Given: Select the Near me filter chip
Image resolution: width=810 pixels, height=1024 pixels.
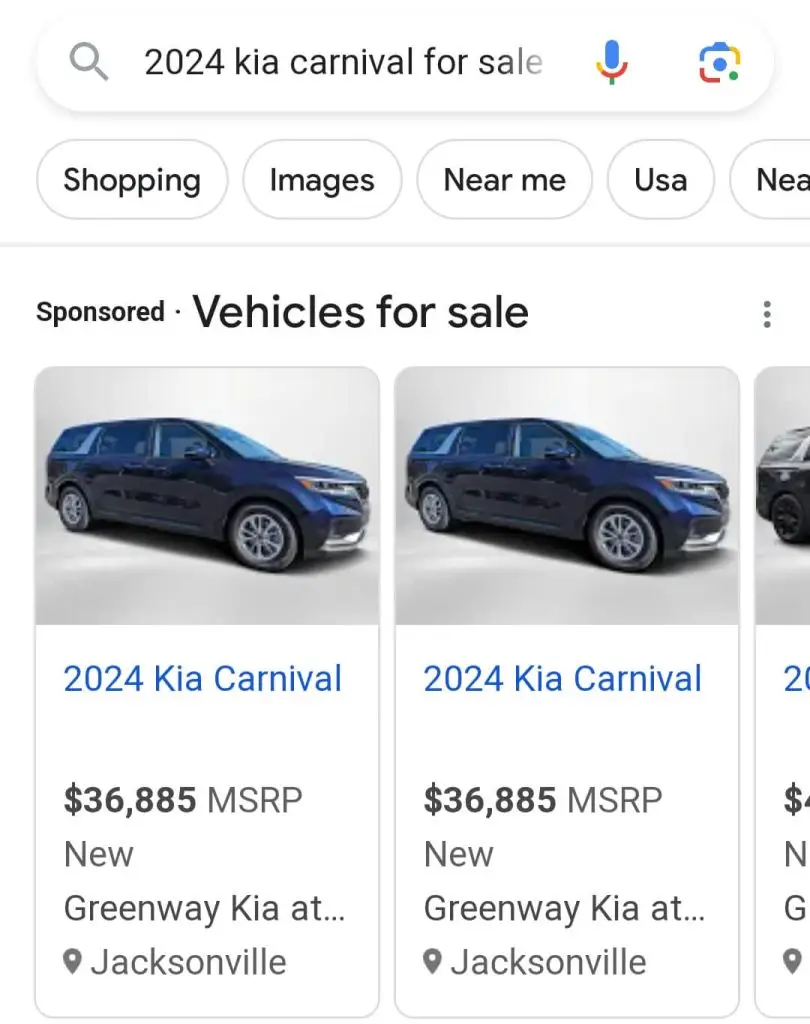Looking at the screenshot, I should pos(504,180).
